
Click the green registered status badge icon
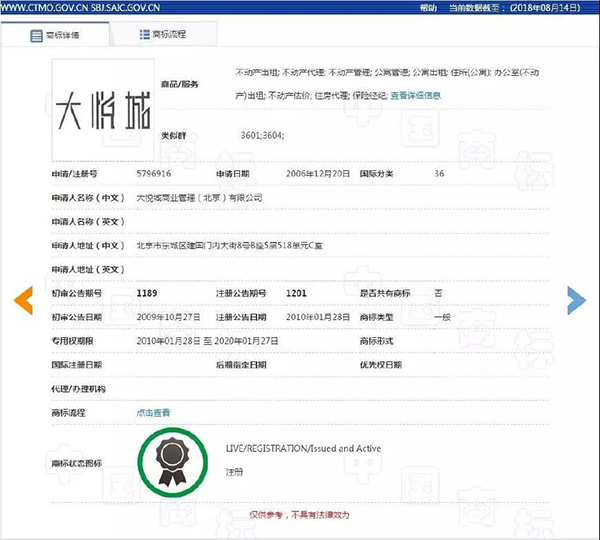[x=173, y=463]
